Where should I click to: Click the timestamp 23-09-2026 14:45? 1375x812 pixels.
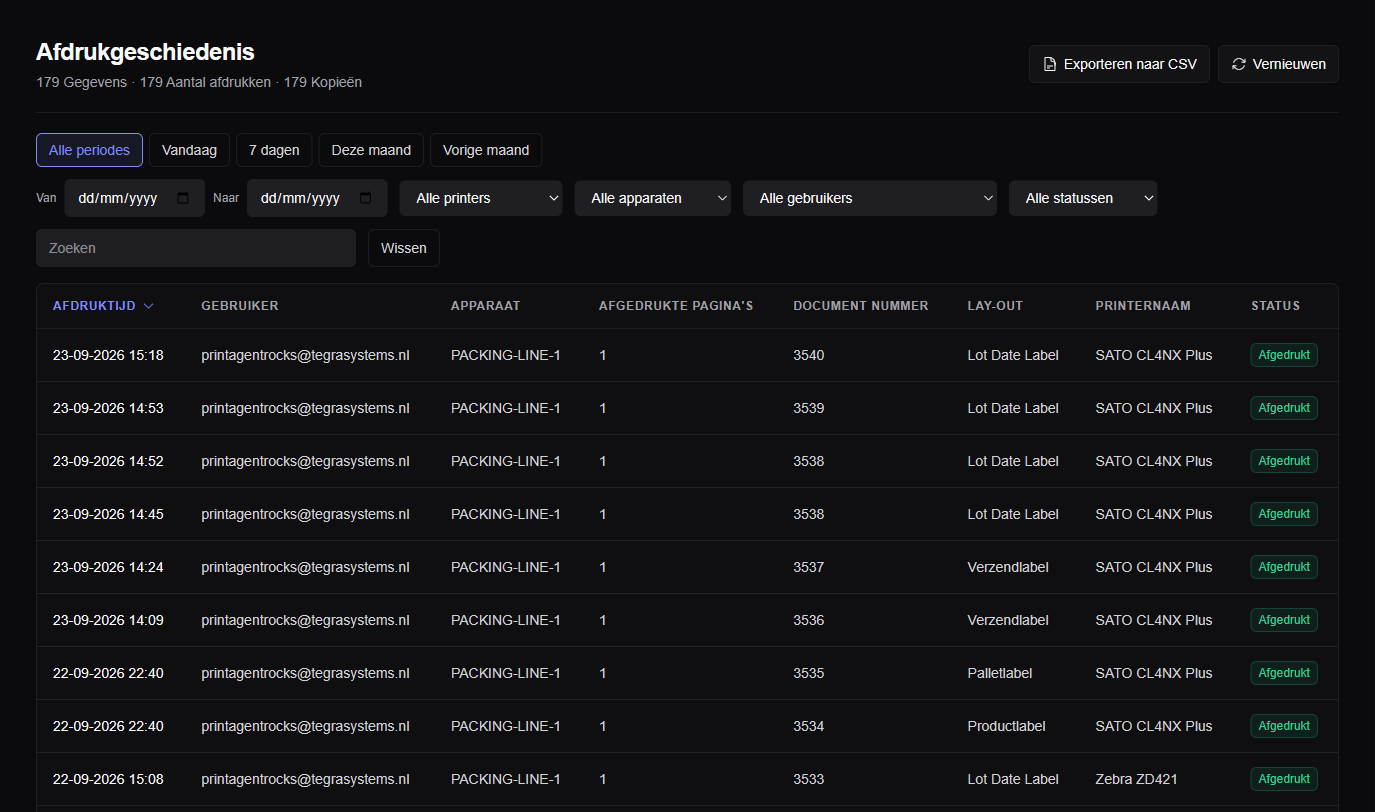point(108,514)
